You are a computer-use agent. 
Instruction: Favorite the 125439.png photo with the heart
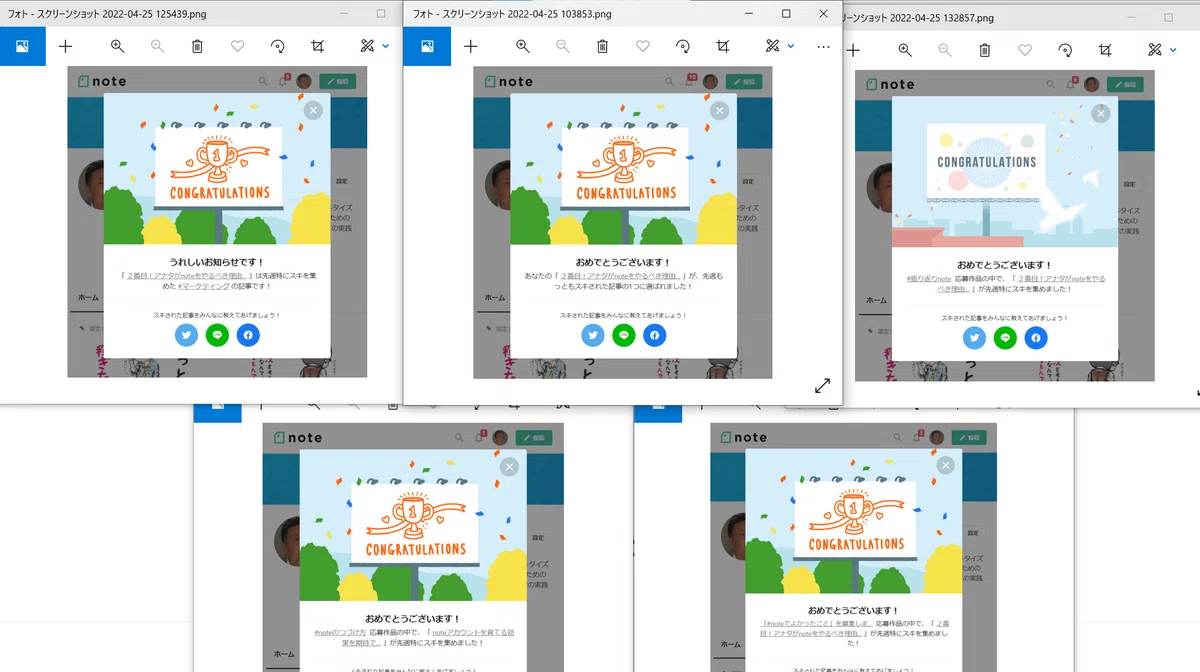pos(237,46)
